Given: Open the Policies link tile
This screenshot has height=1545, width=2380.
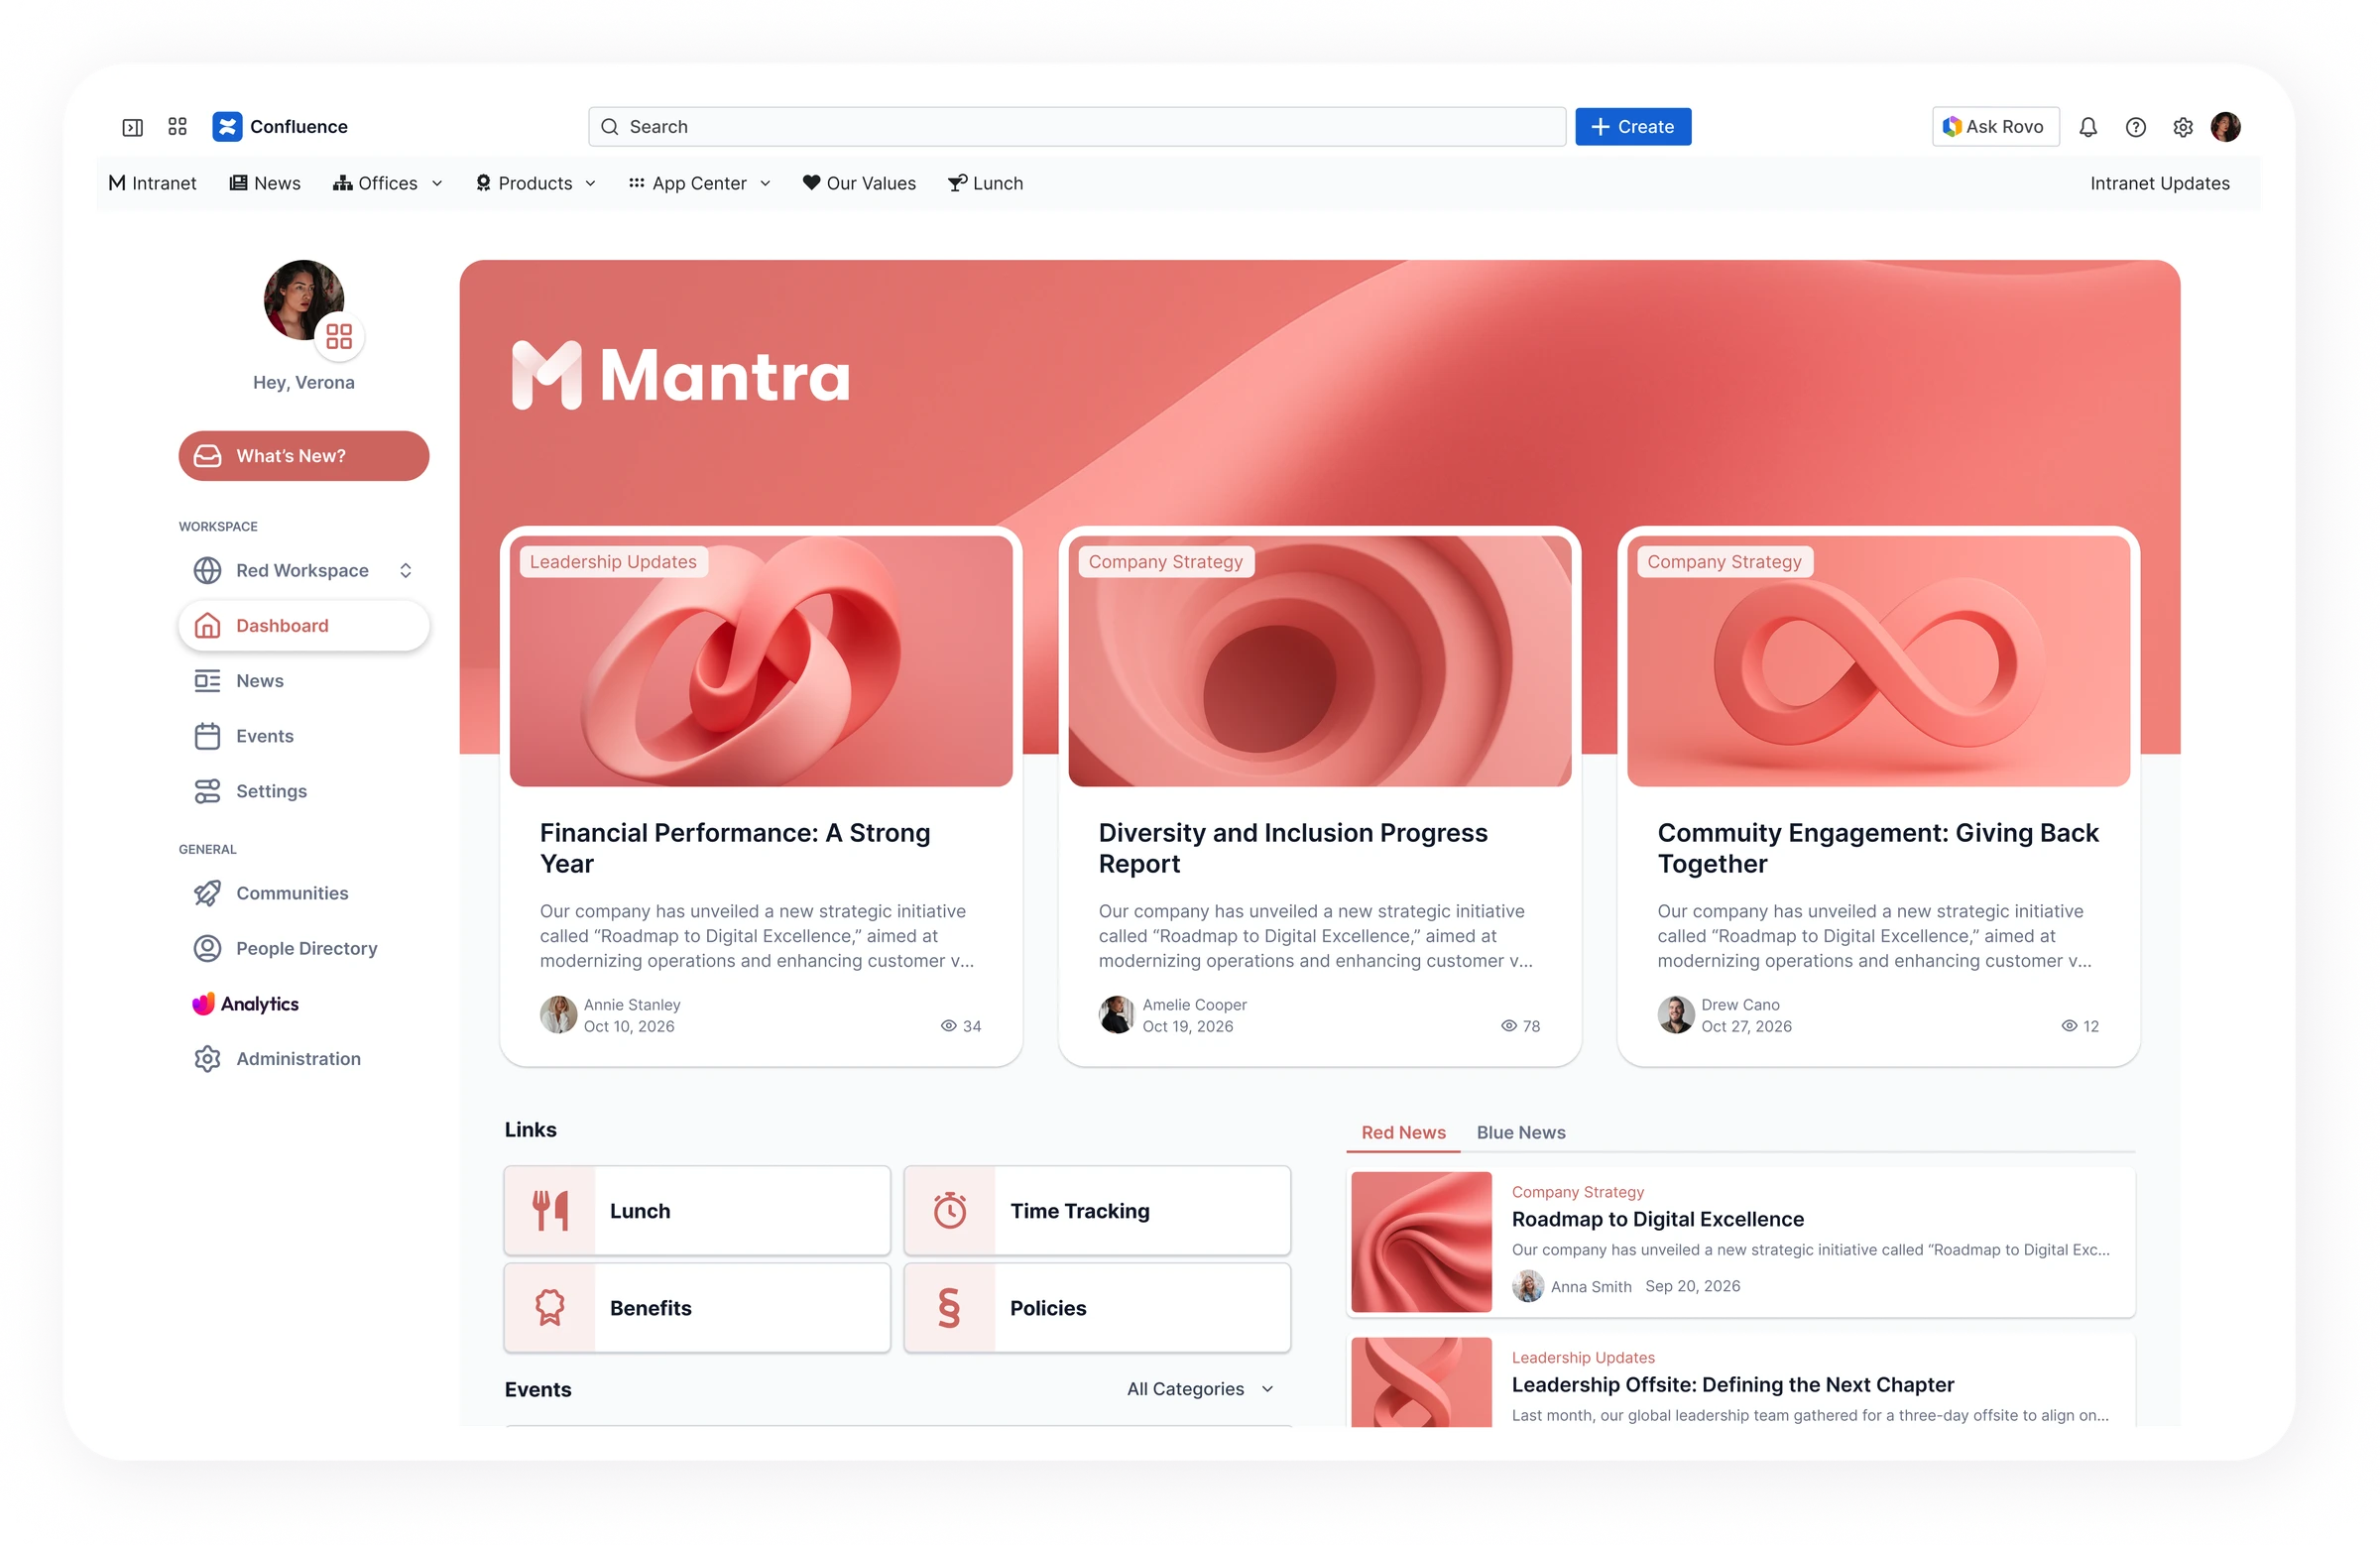Looking at the screenshot, I should [1097, 1308].
